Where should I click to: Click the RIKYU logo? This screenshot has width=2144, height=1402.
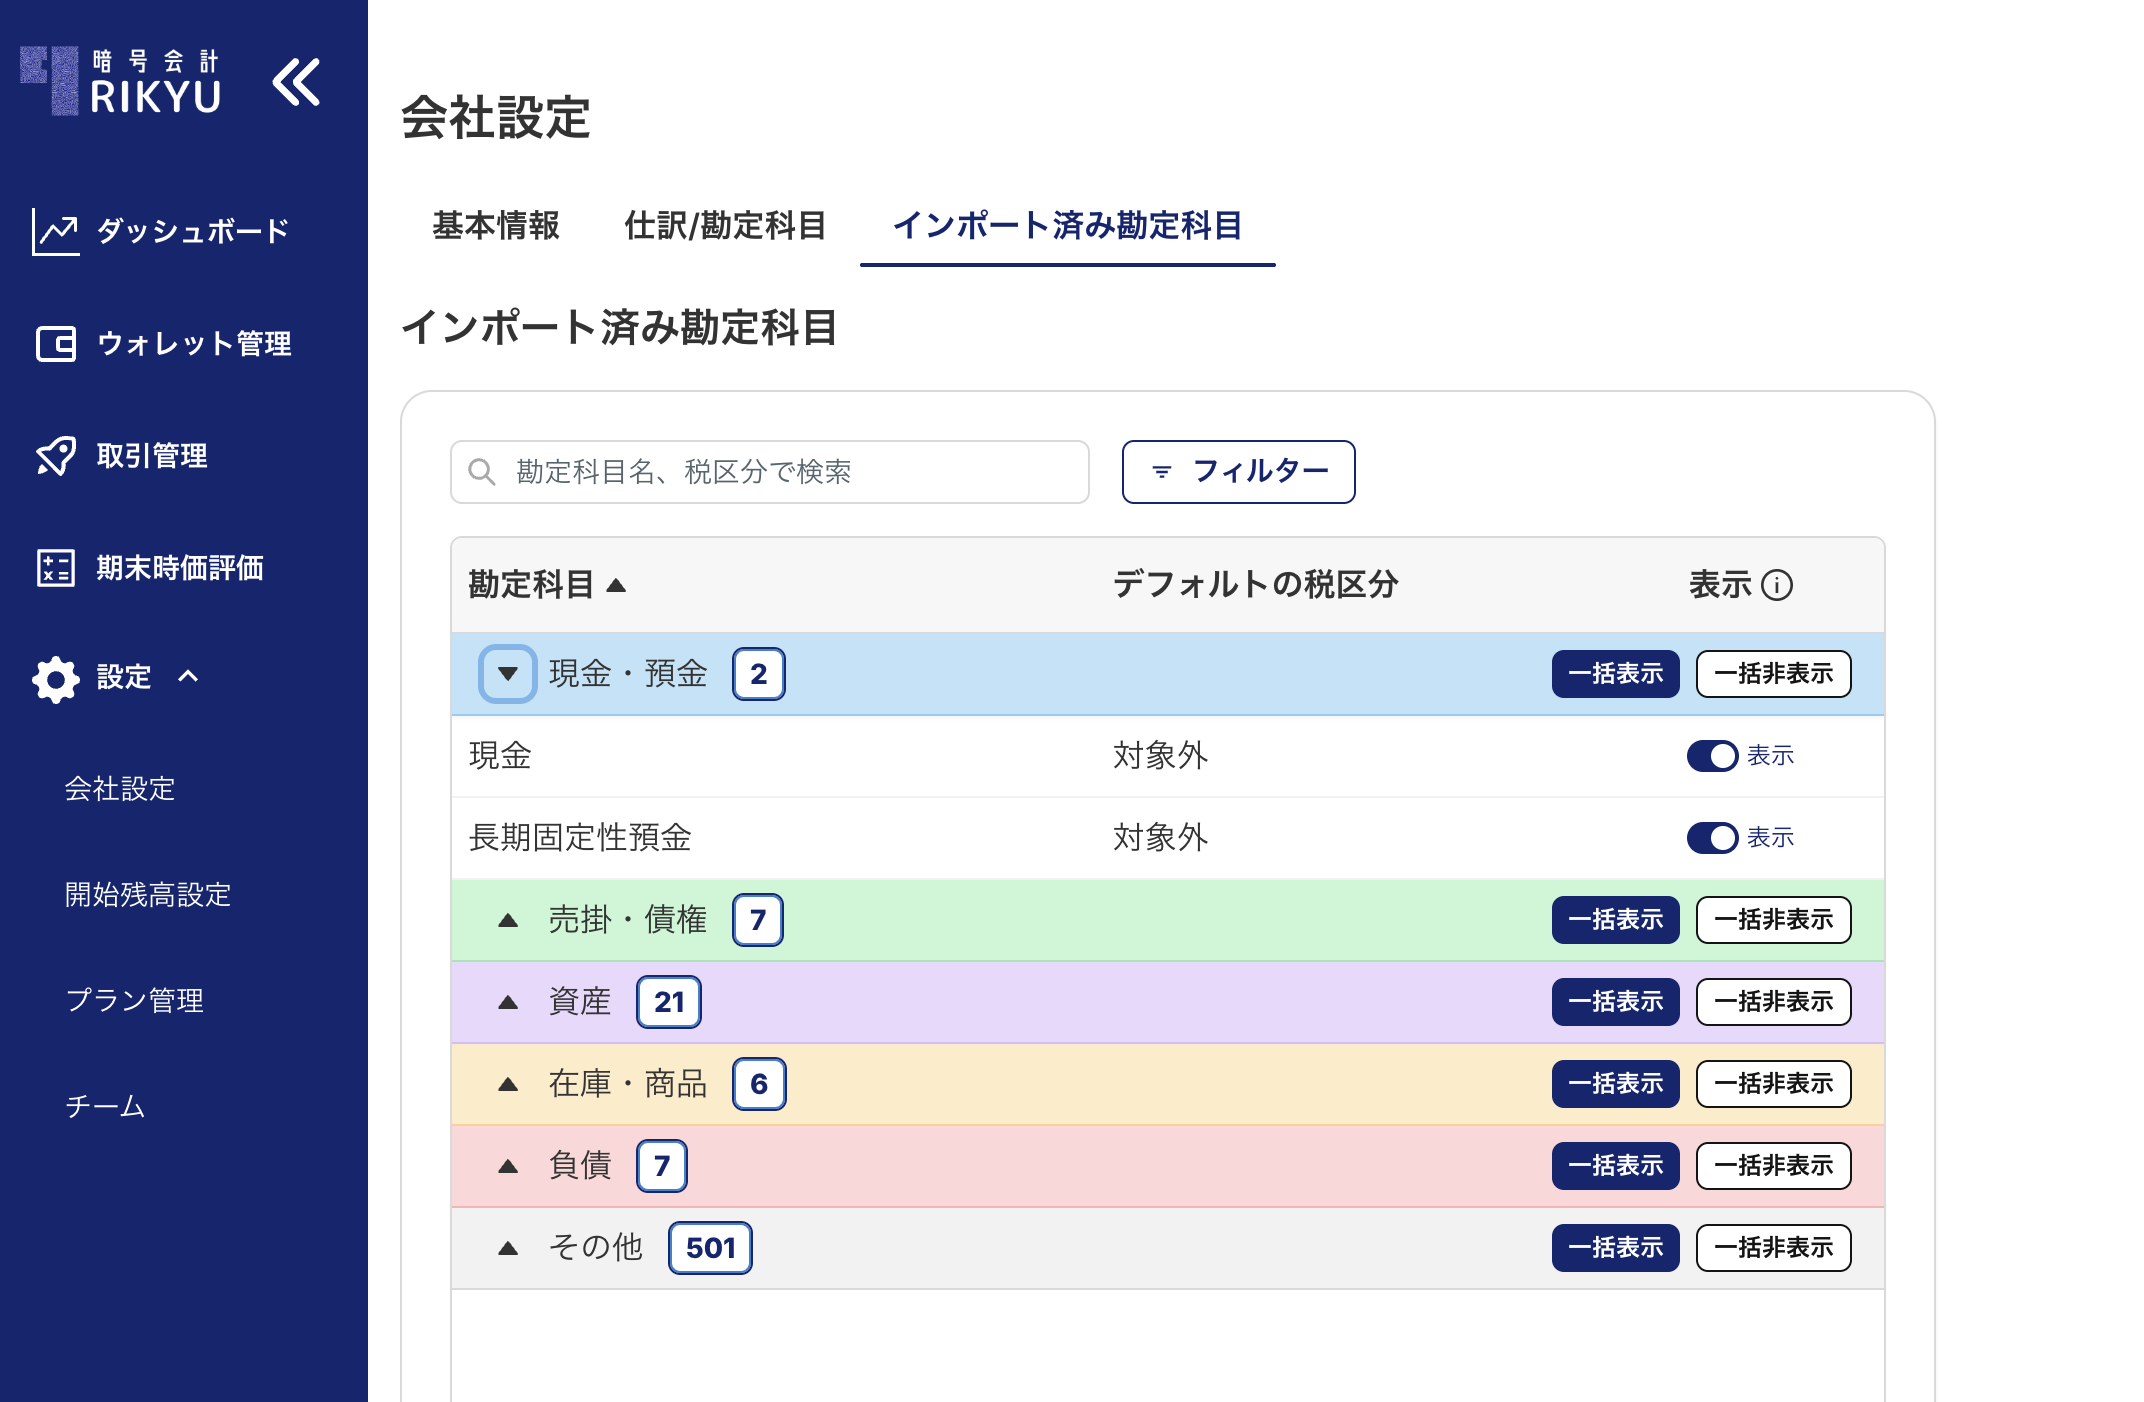[120, 82]
